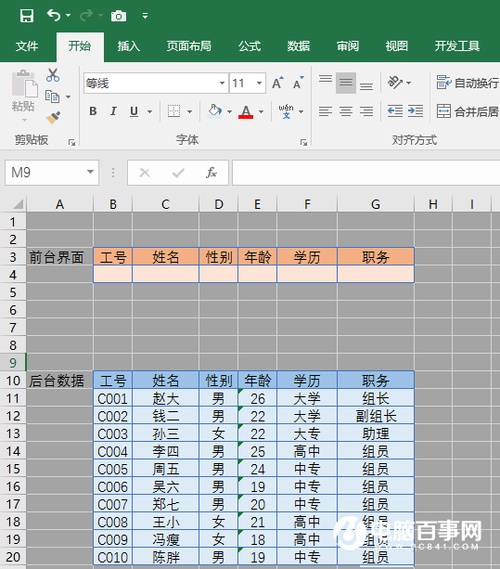
Task: Open the undo history dropdown arrow
Action: [68, 16]
